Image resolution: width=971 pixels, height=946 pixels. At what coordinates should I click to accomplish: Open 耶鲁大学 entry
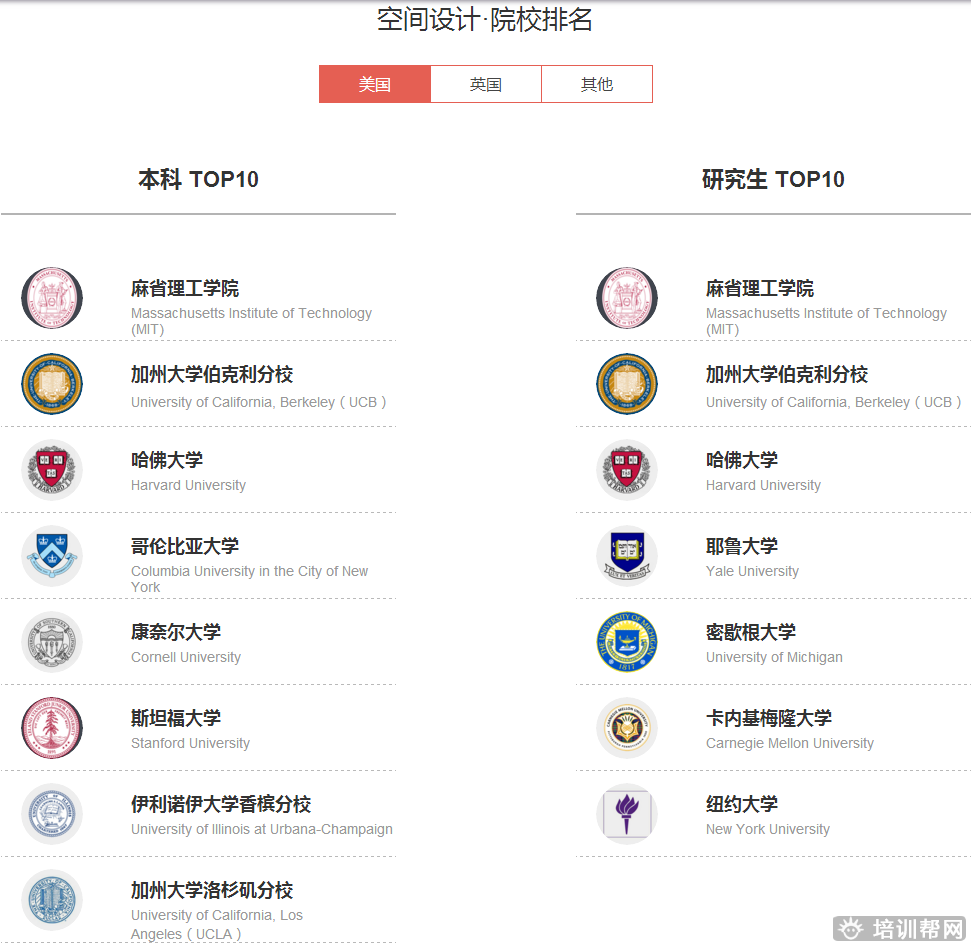click(x=742, y=547)
